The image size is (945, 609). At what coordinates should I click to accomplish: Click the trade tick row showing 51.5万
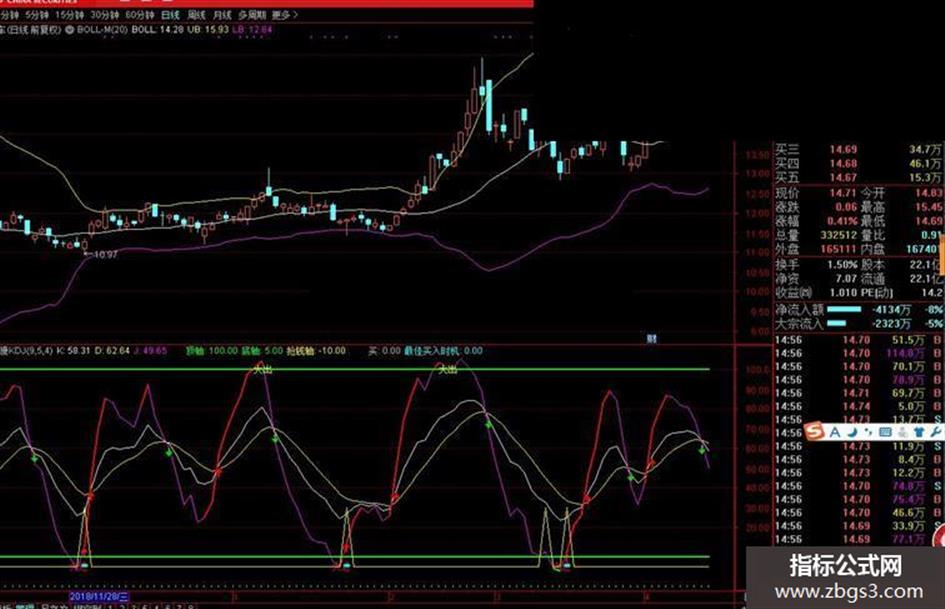[859, 340]
